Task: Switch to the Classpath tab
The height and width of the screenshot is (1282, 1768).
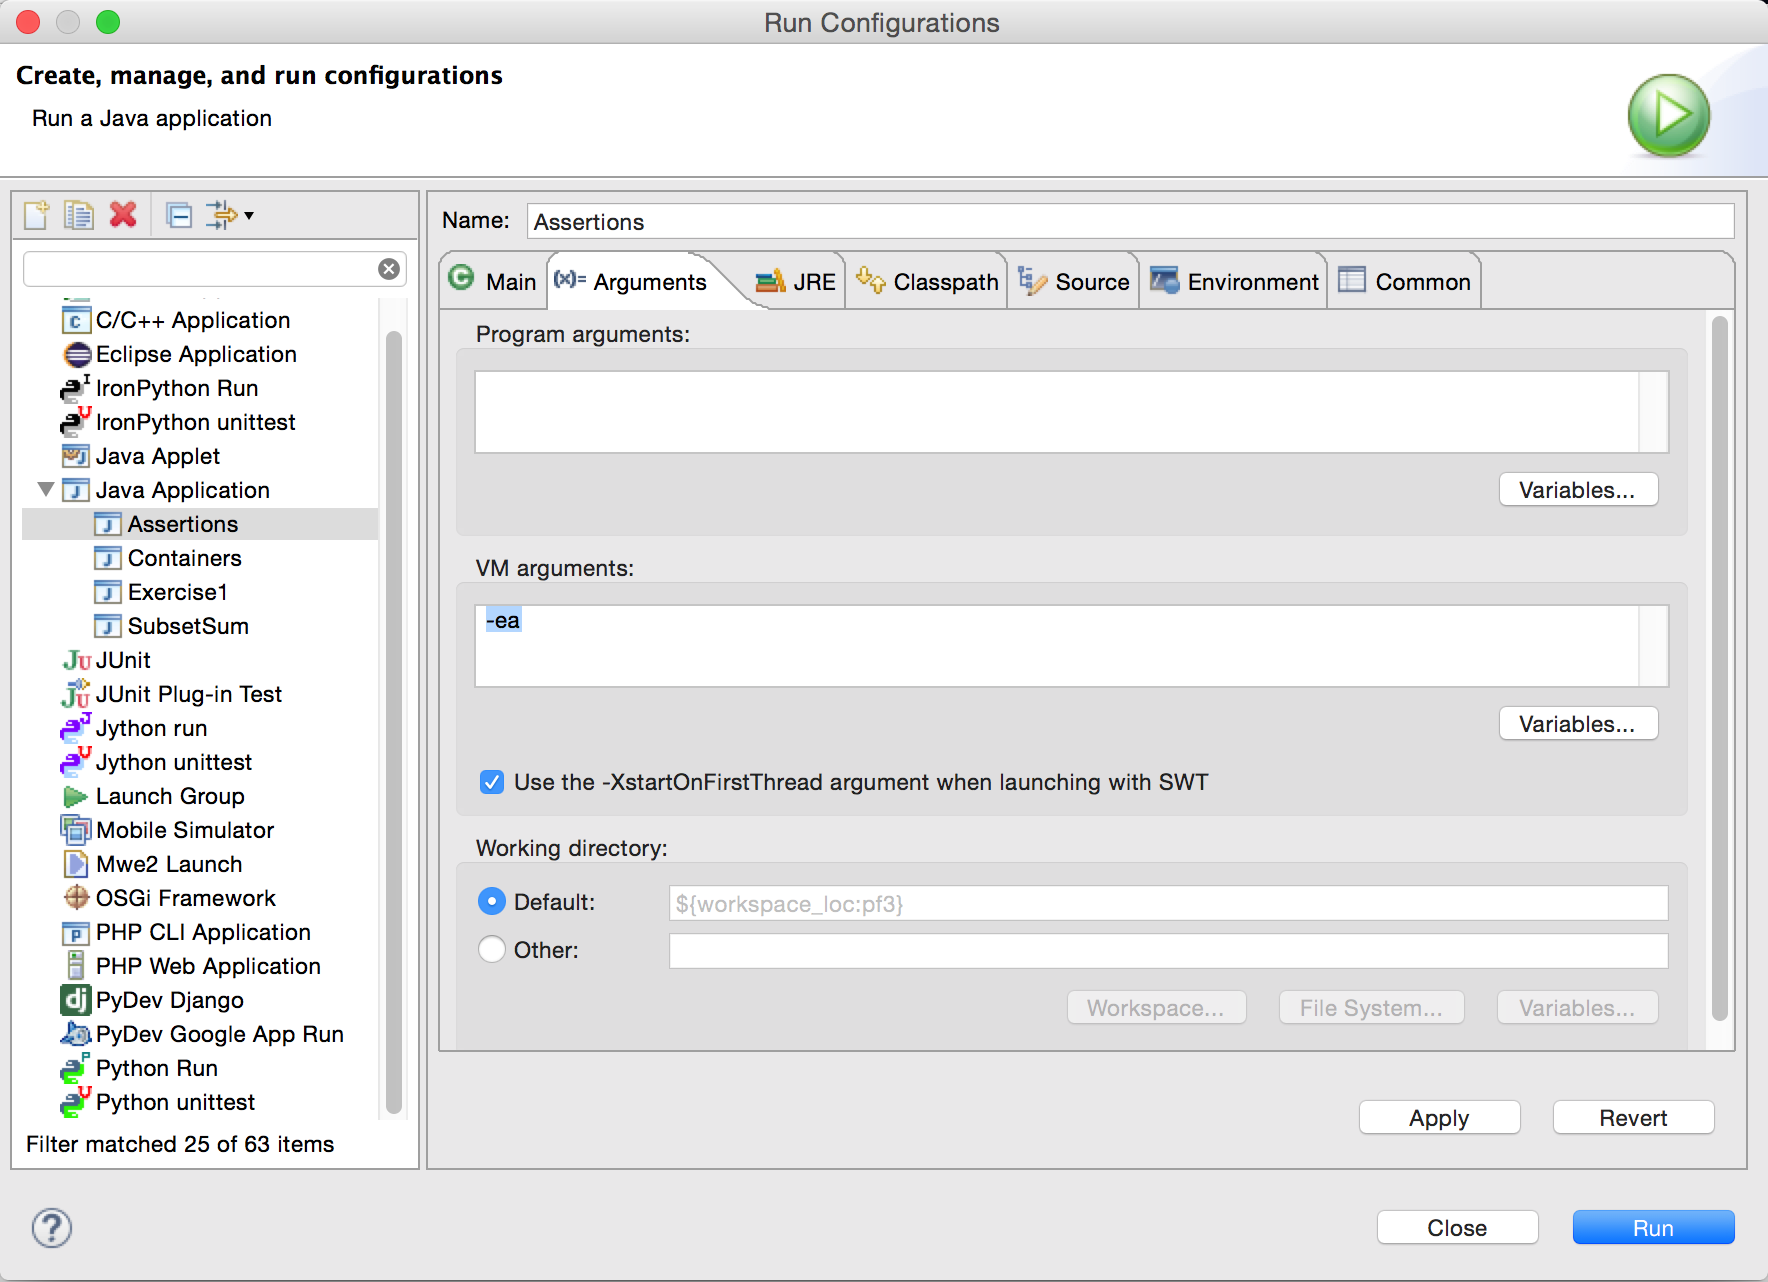Action: coord(927,281)
